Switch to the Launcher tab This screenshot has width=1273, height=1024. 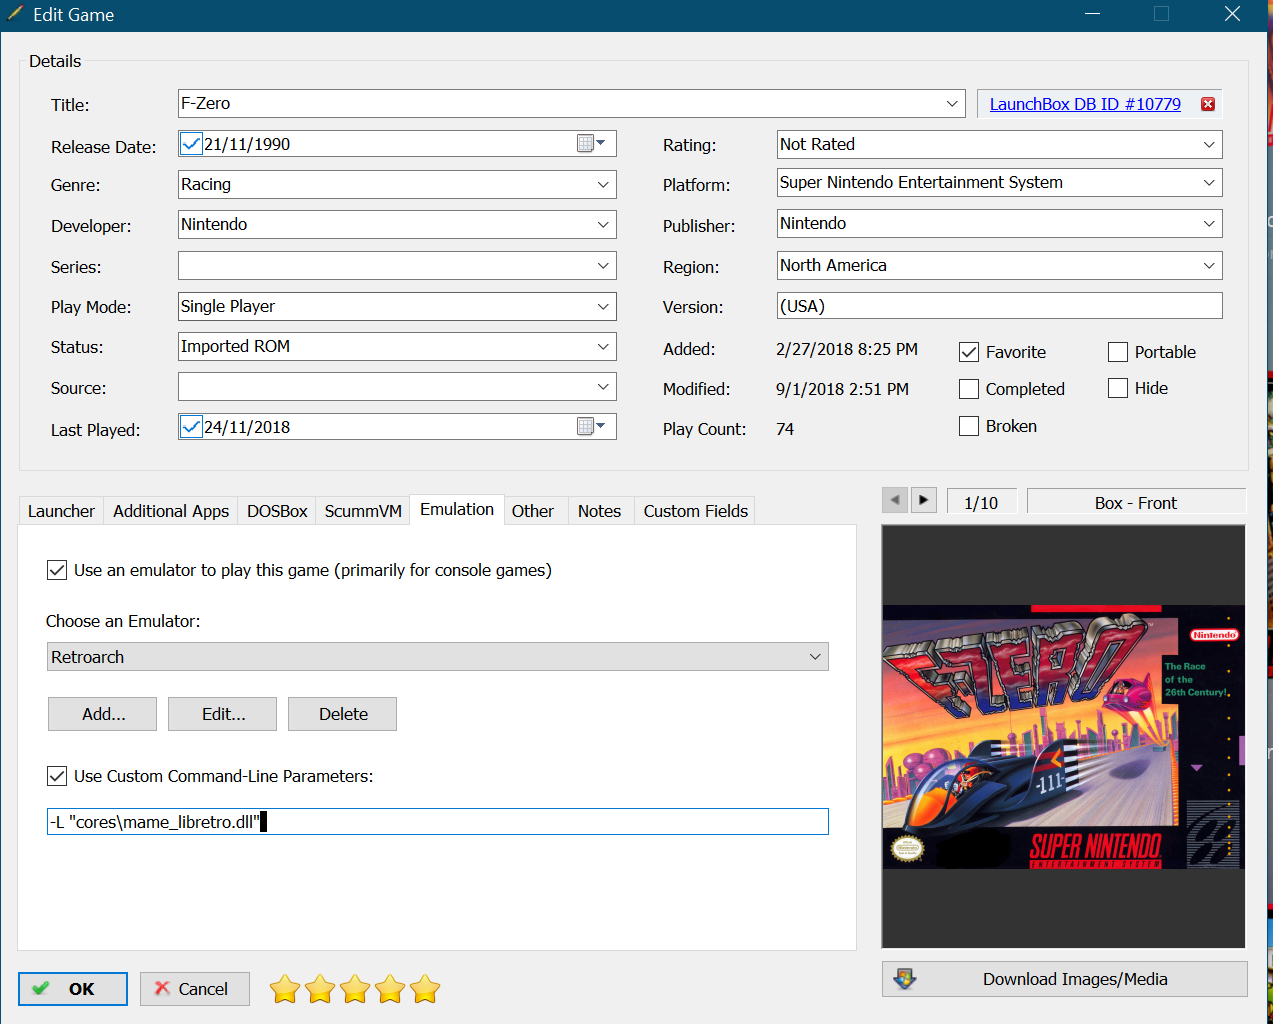coord(61,511)
